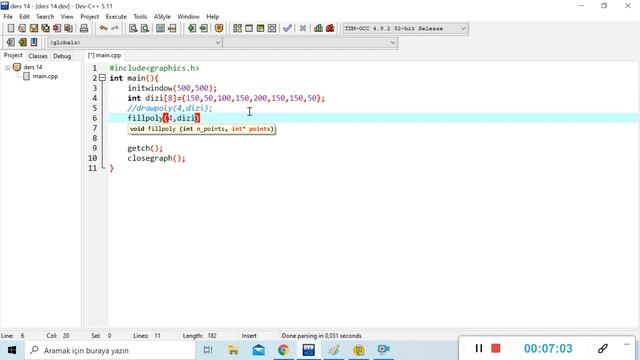Open the Help menu

point(213,17)
